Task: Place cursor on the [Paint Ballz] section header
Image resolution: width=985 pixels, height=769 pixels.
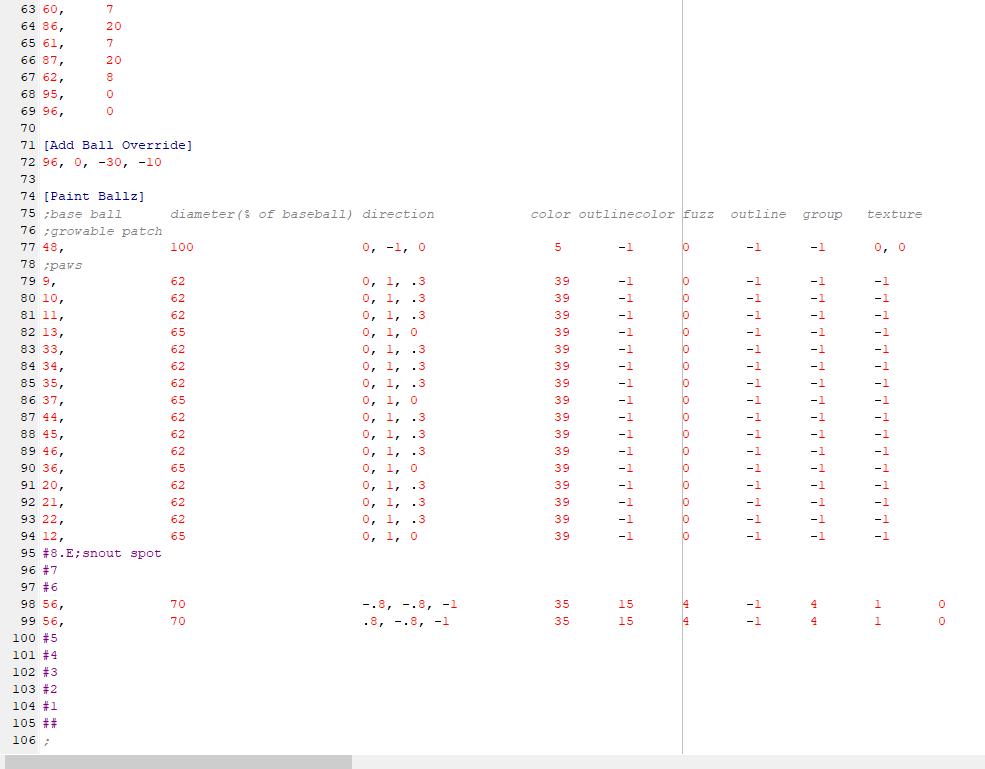Action: tap(94, 197)
